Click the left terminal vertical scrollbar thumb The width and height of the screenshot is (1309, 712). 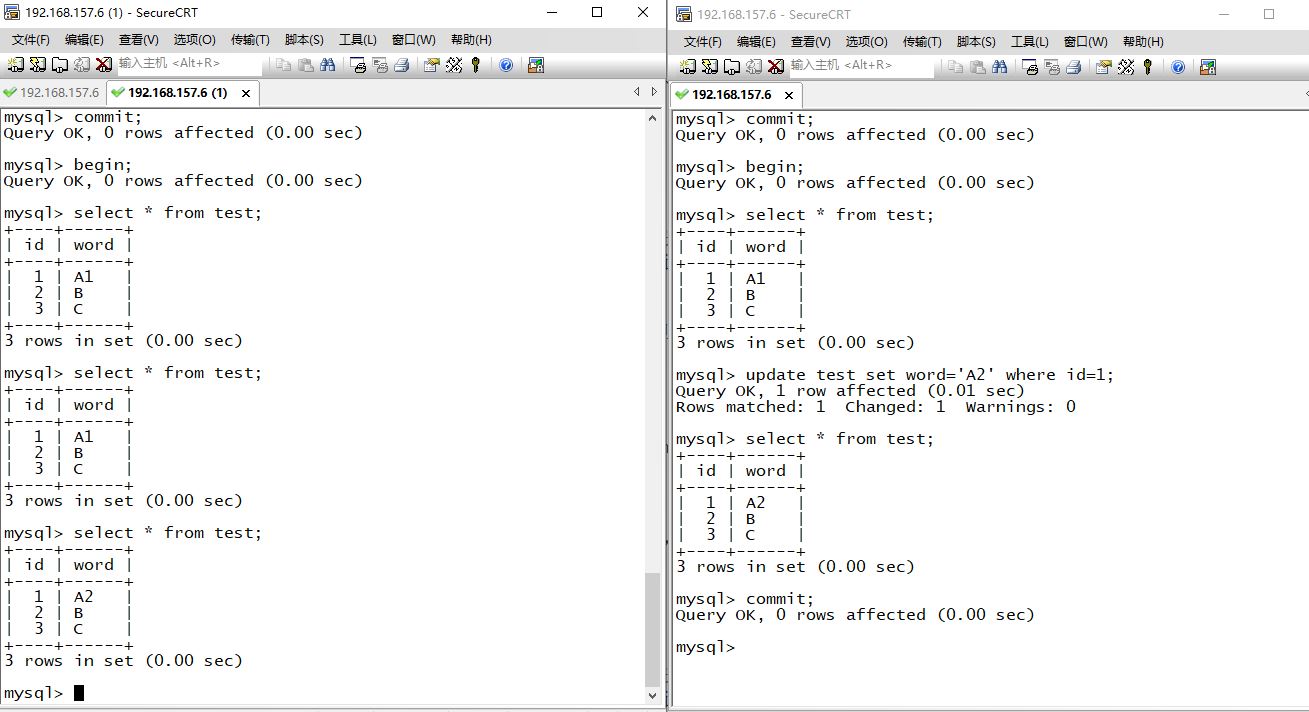[653, 629]
